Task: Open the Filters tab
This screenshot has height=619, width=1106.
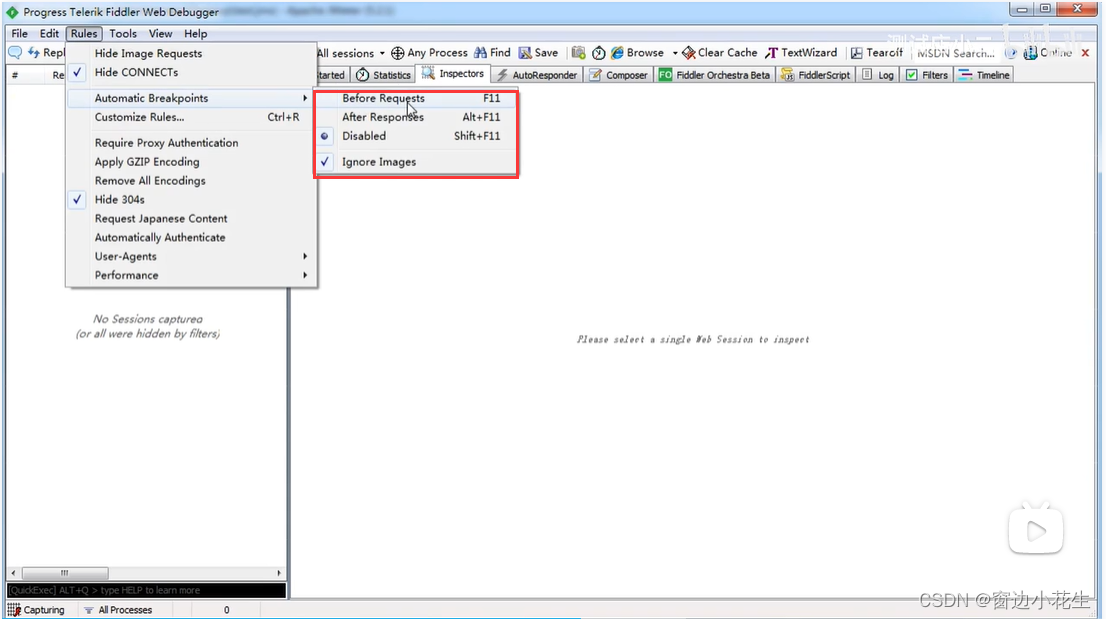Action: point(927,75)
